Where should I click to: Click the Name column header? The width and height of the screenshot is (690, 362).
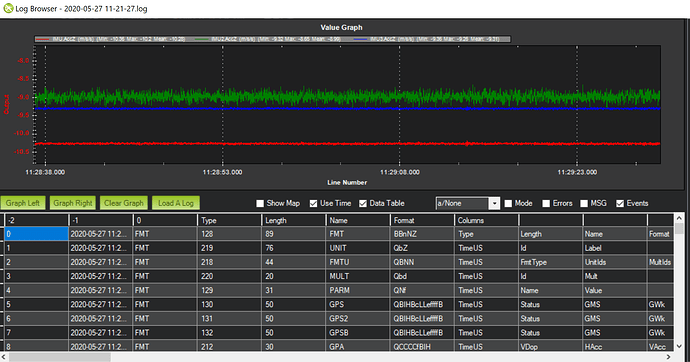coord(358,220)
